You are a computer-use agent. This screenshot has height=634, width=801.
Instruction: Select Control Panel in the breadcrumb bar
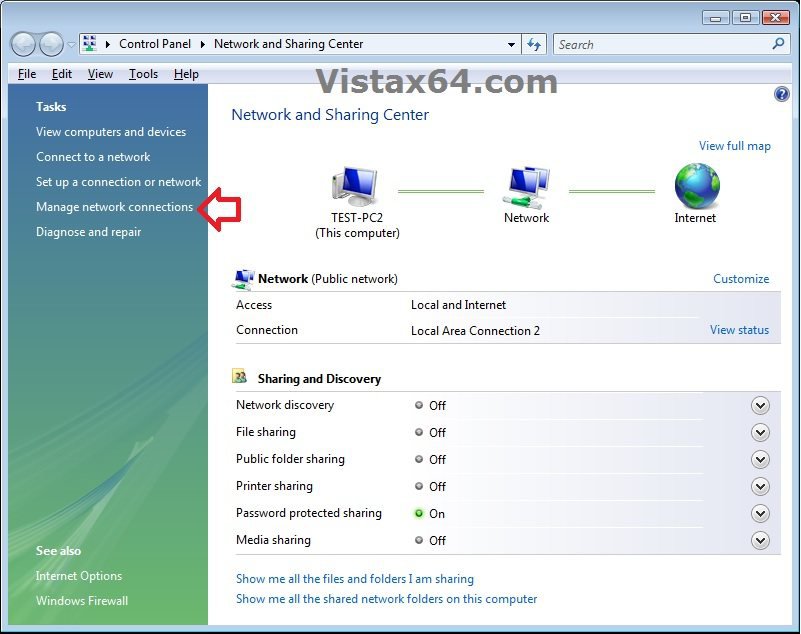click(155, 44)
